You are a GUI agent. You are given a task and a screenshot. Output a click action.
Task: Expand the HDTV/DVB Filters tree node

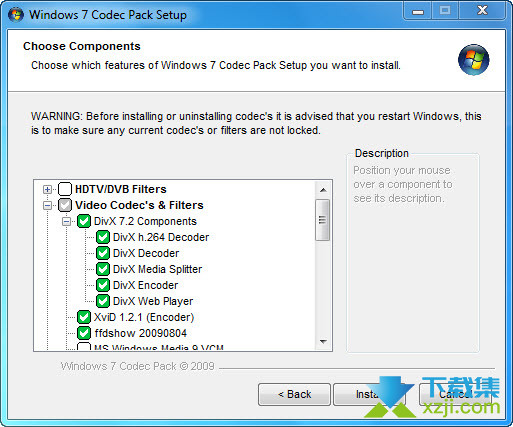point(47,189)
